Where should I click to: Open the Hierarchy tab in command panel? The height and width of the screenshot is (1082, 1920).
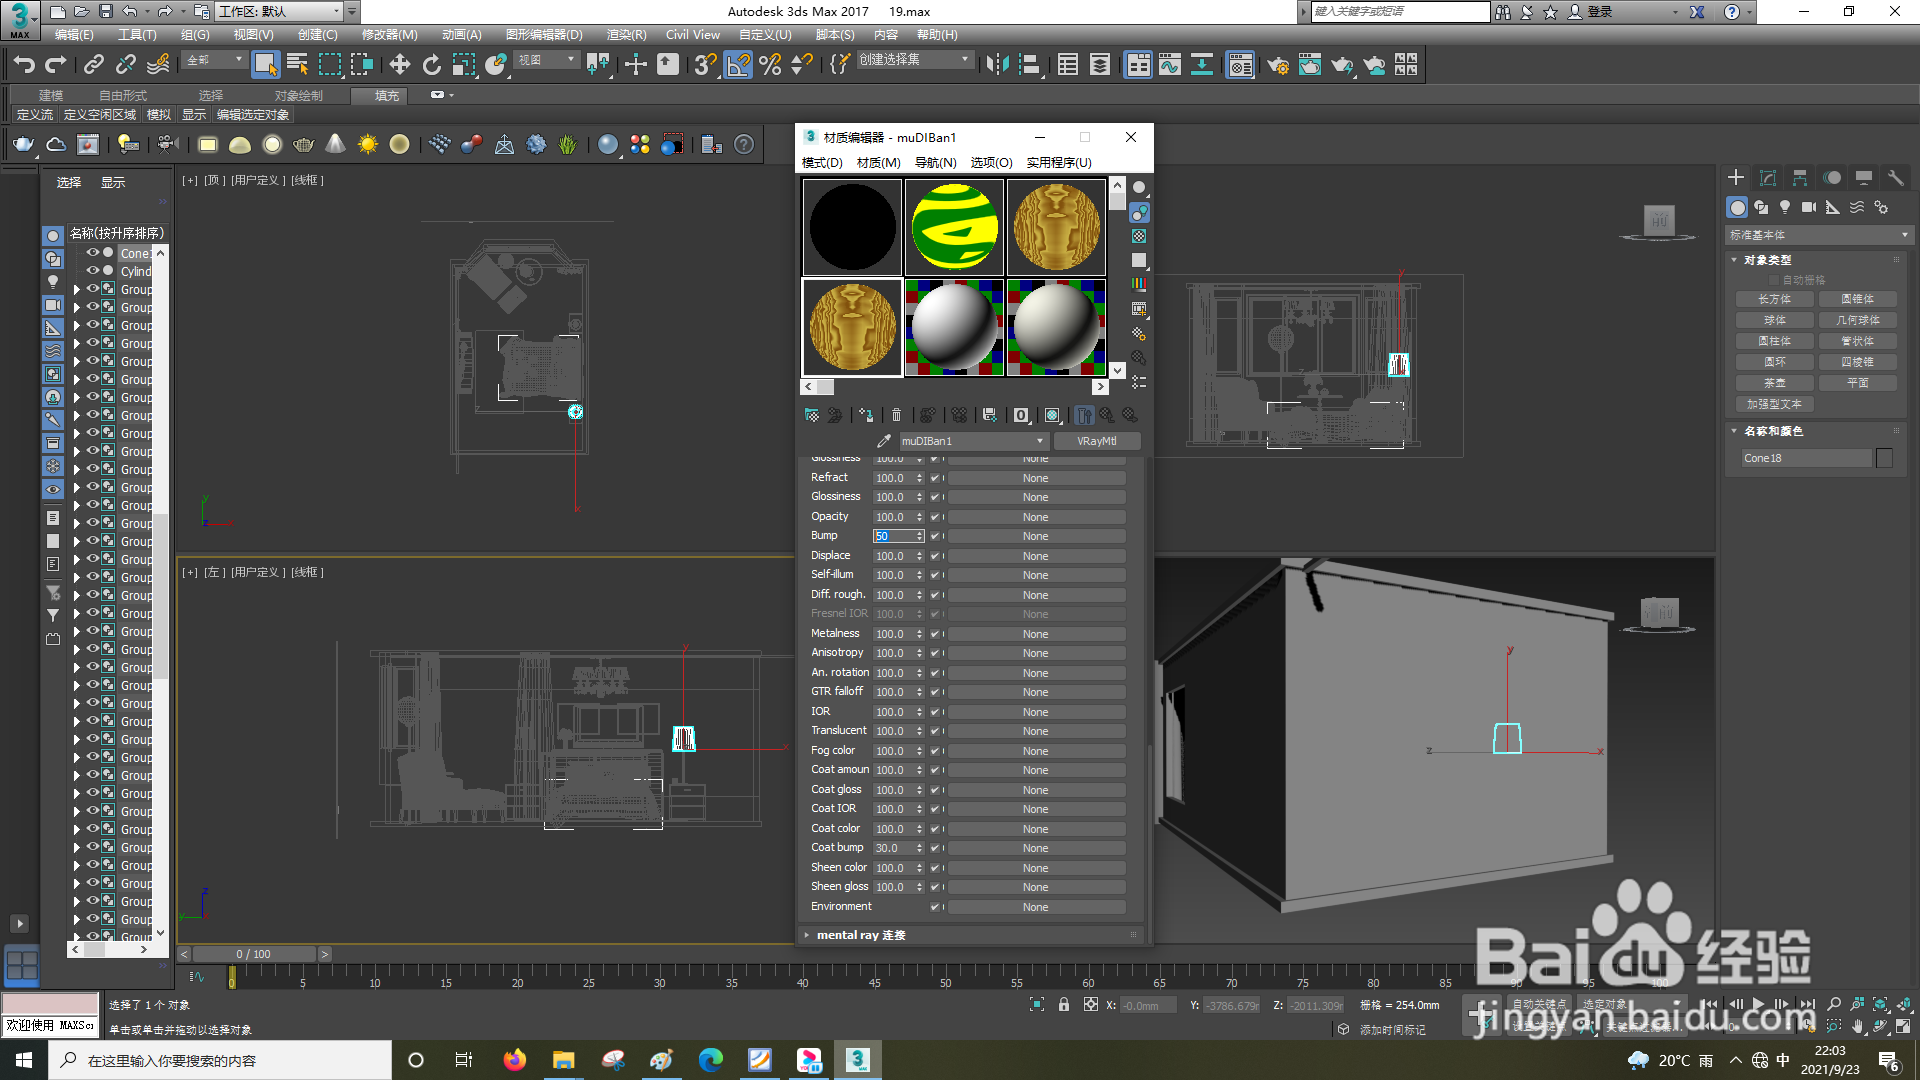tap(1800, 178)
